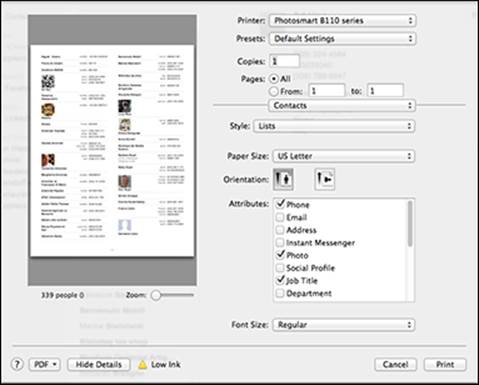Screen dimensions: 479x385
Task: Click the Low Ink warning icon
Action: click(x=142, y=365)
